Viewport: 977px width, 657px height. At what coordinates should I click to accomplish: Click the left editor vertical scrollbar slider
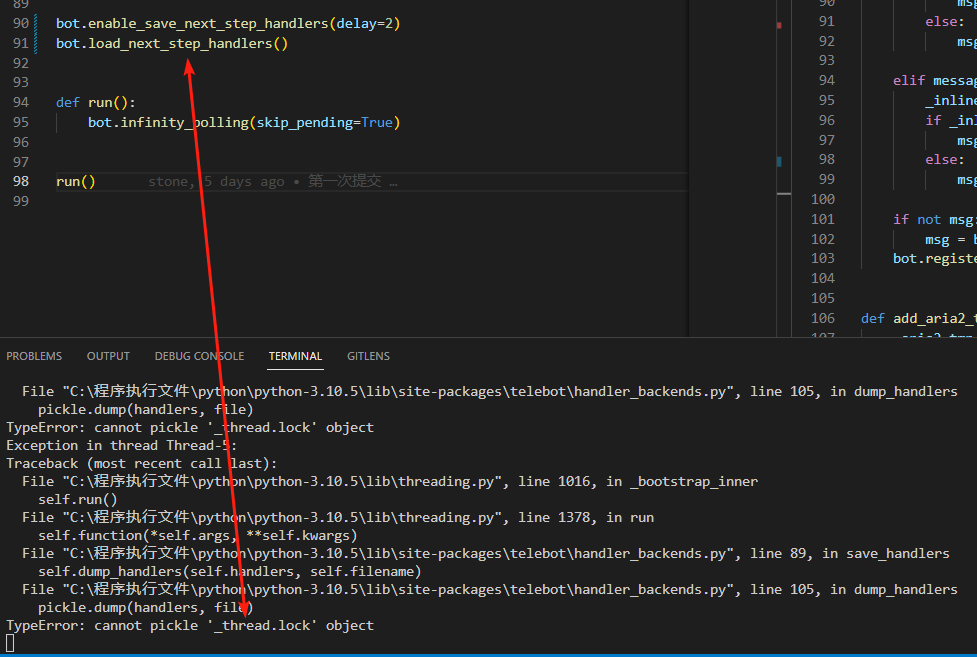(x=784, y=194)
